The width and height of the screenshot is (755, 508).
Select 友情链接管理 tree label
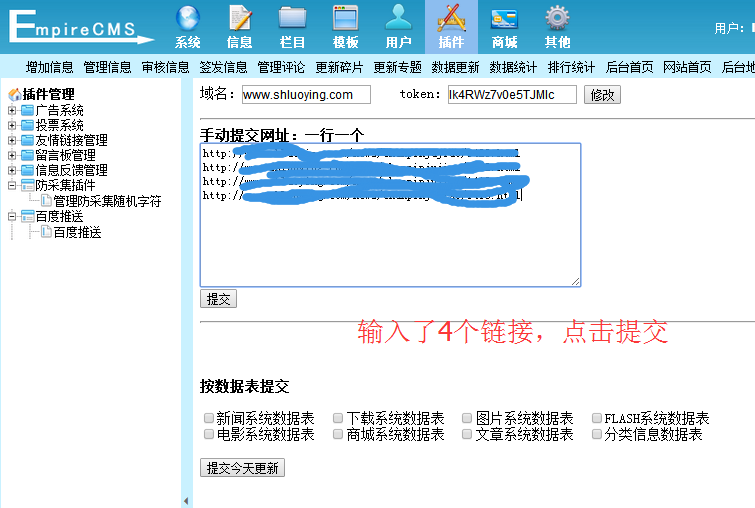click(x=71, y=140)
